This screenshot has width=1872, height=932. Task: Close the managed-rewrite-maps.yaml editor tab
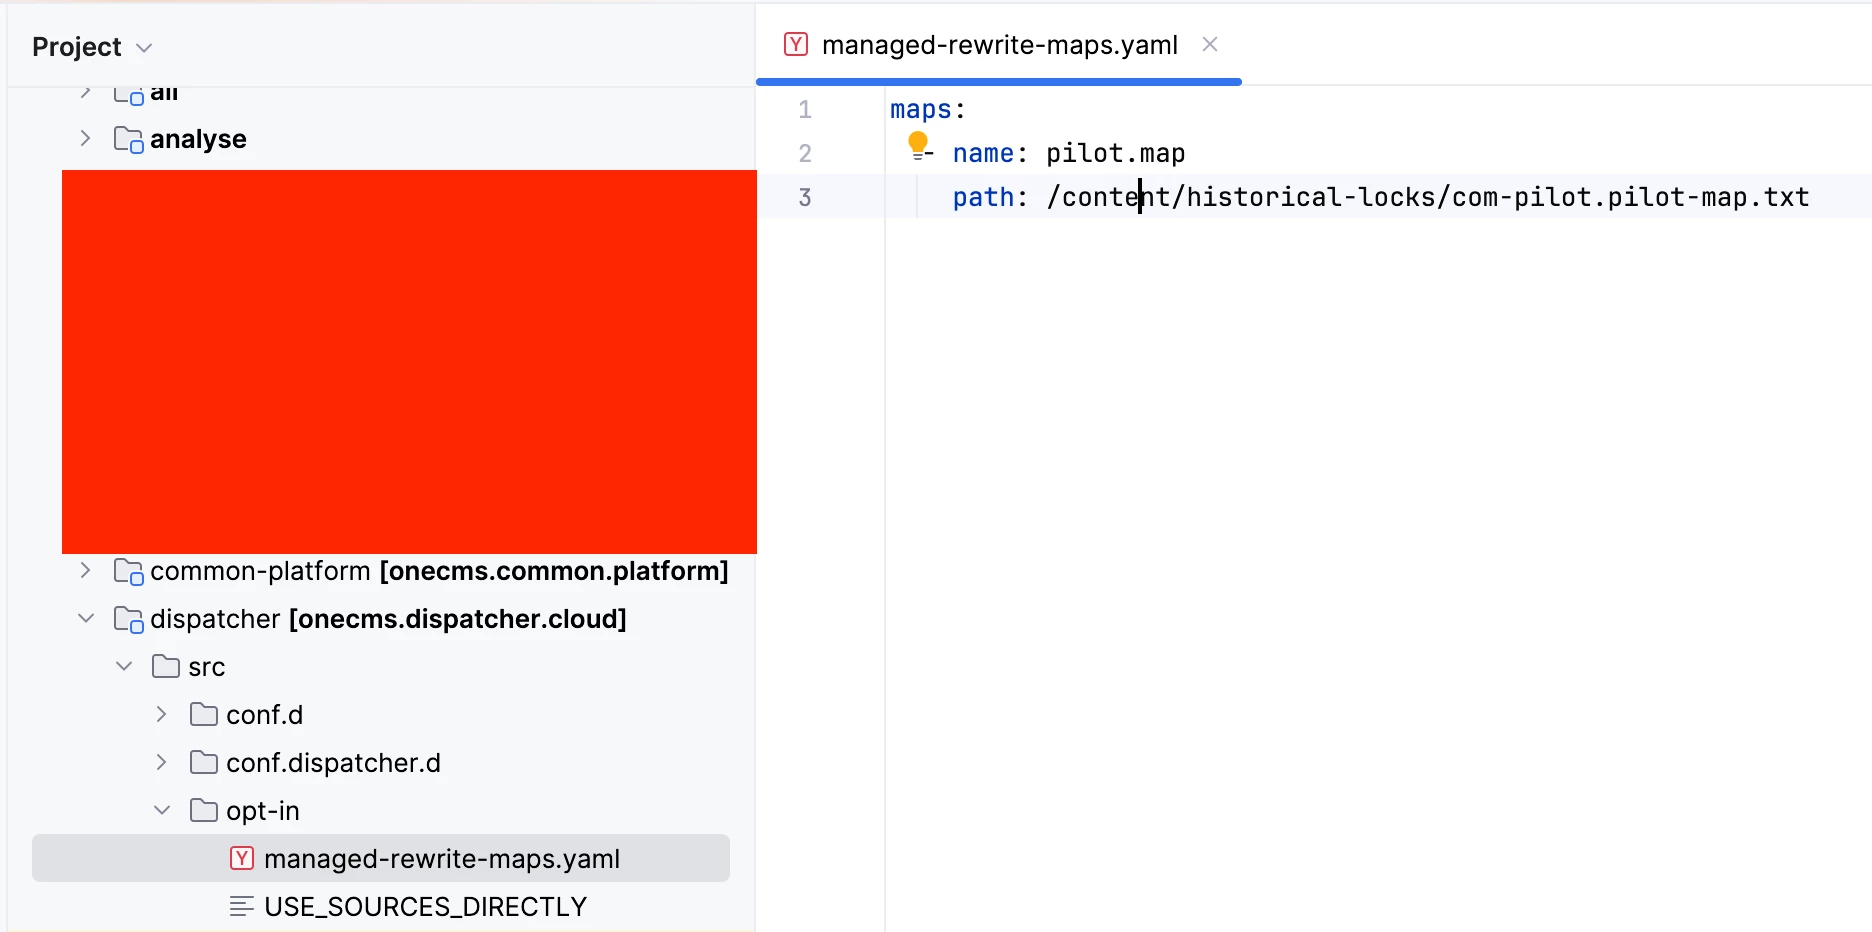1210,44
